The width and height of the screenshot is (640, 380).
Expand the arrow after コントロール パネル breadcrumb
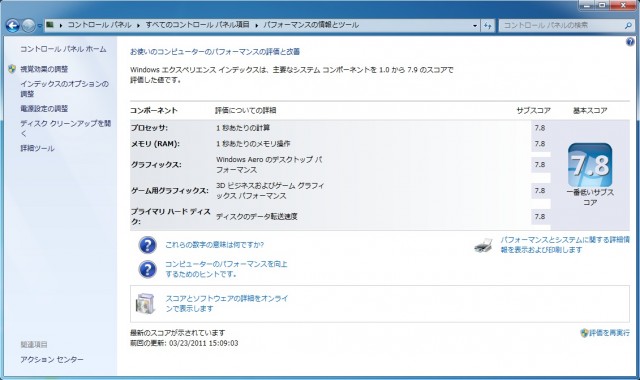(138, 25)
